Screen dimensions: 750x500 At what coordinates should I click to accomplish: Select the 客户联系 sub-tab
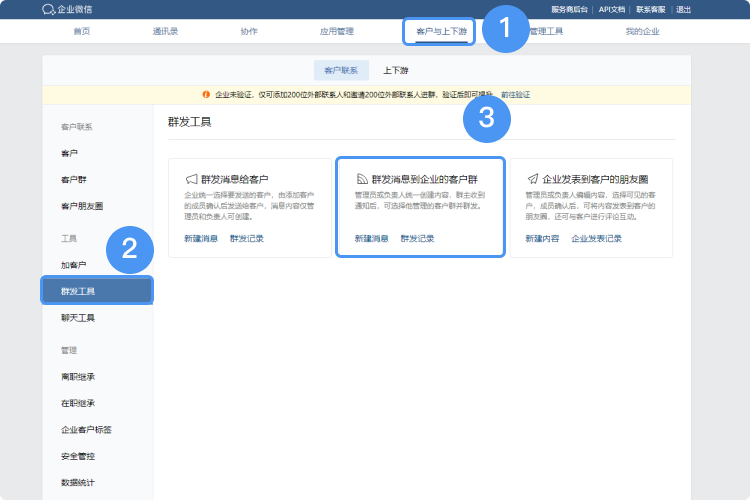tap(340, 71)
